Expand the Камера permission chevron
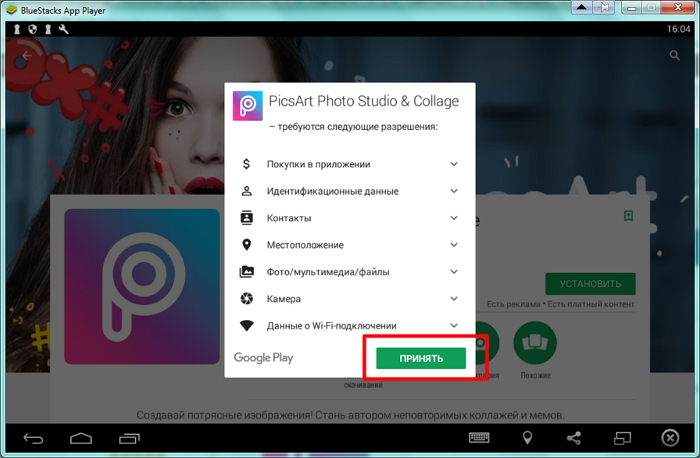Image resolution: width=700 pixels, height=458 pixels. click(x=454, y=299)
